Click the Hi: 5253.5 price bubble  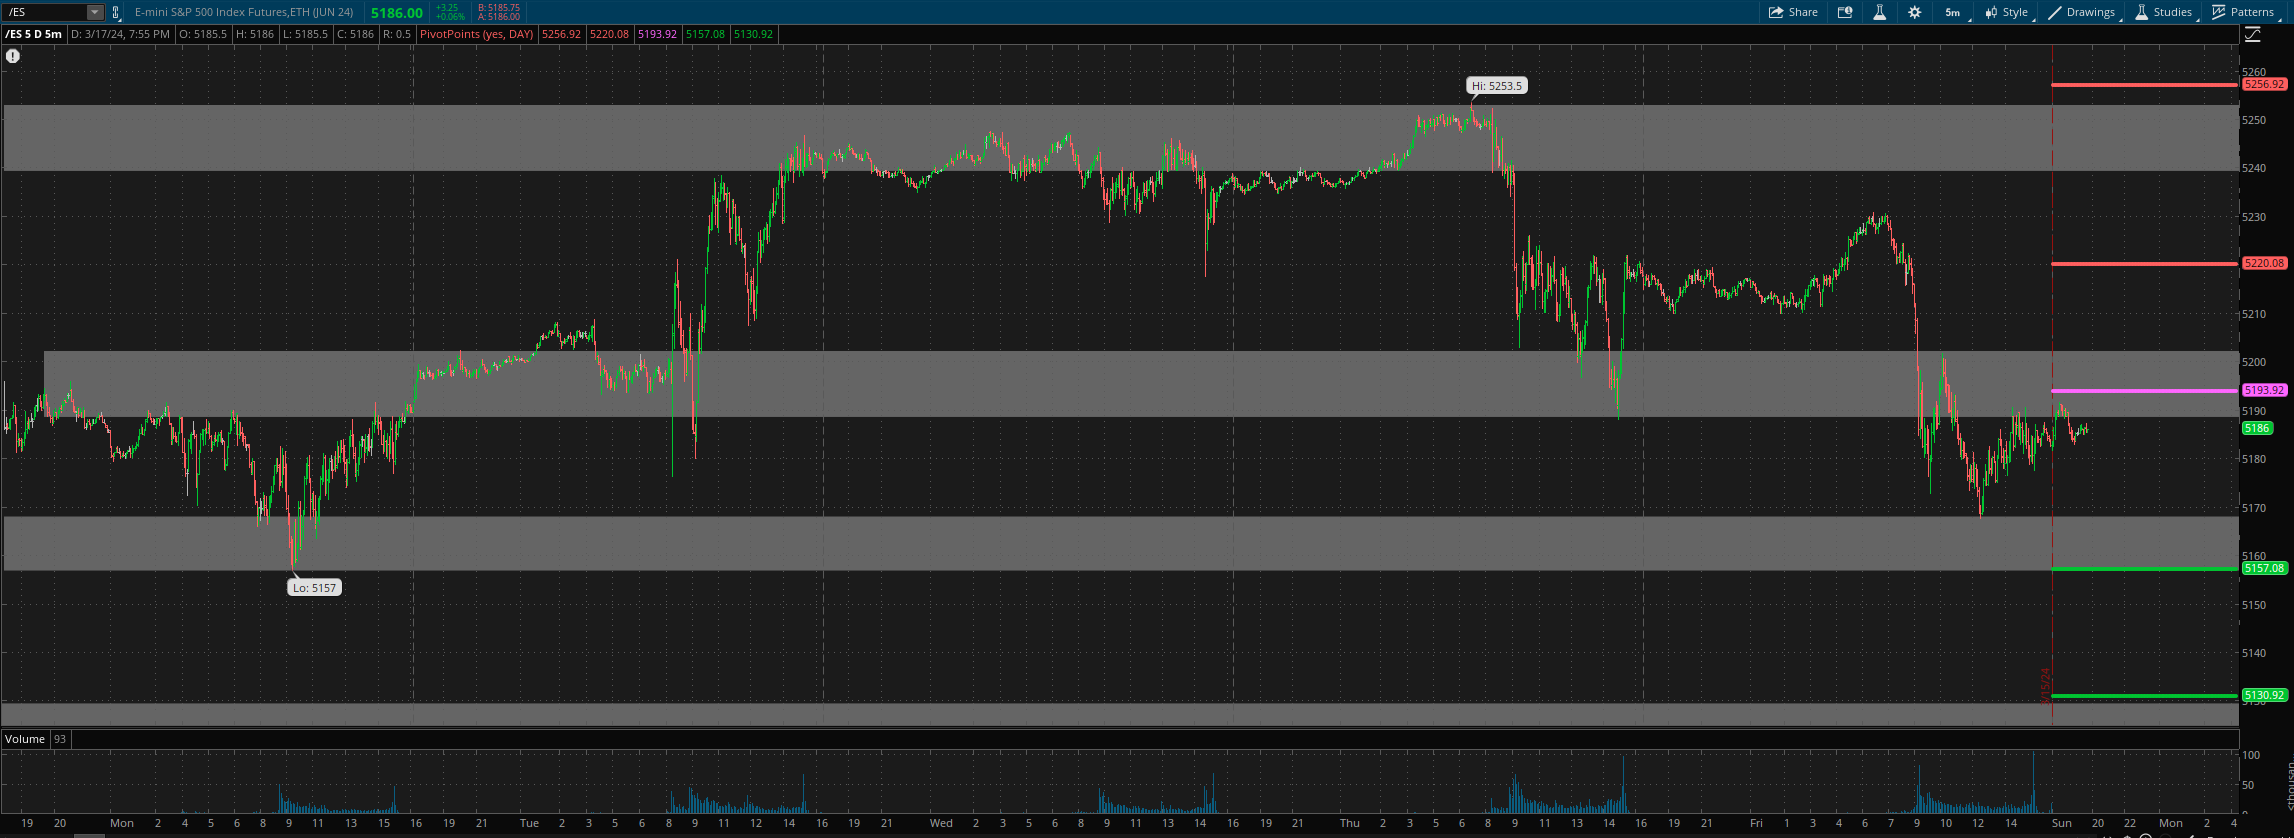click(1496, 86)
